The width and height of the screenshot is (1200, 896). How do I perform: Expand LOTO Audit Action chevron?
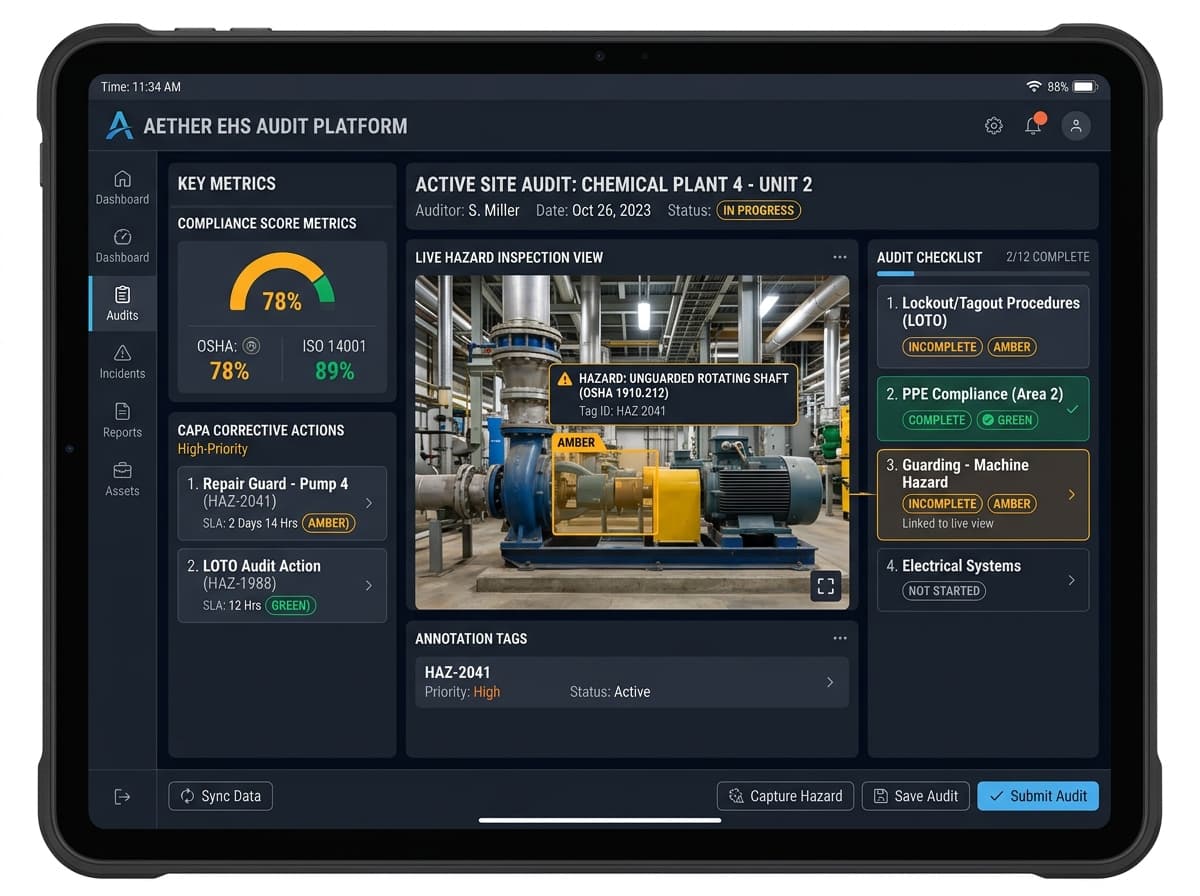click(x=369, y=585)
